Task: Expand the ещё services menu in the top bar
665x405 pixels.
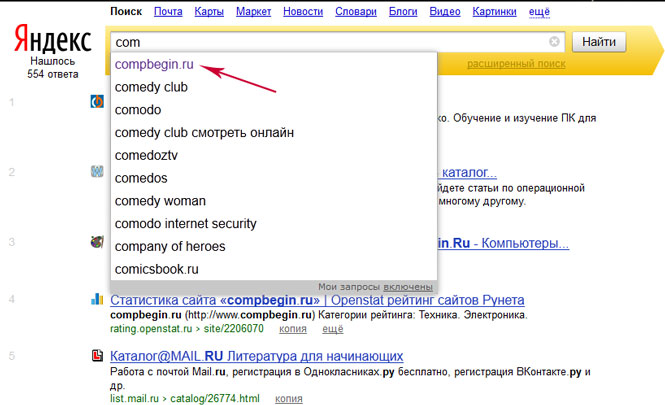Action: coord(539,11)
